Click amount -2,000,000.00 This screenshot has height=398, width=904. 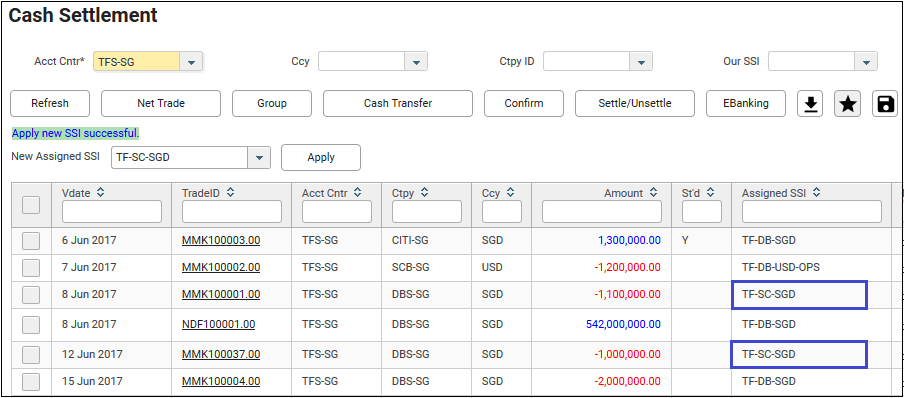pos(628,381)
